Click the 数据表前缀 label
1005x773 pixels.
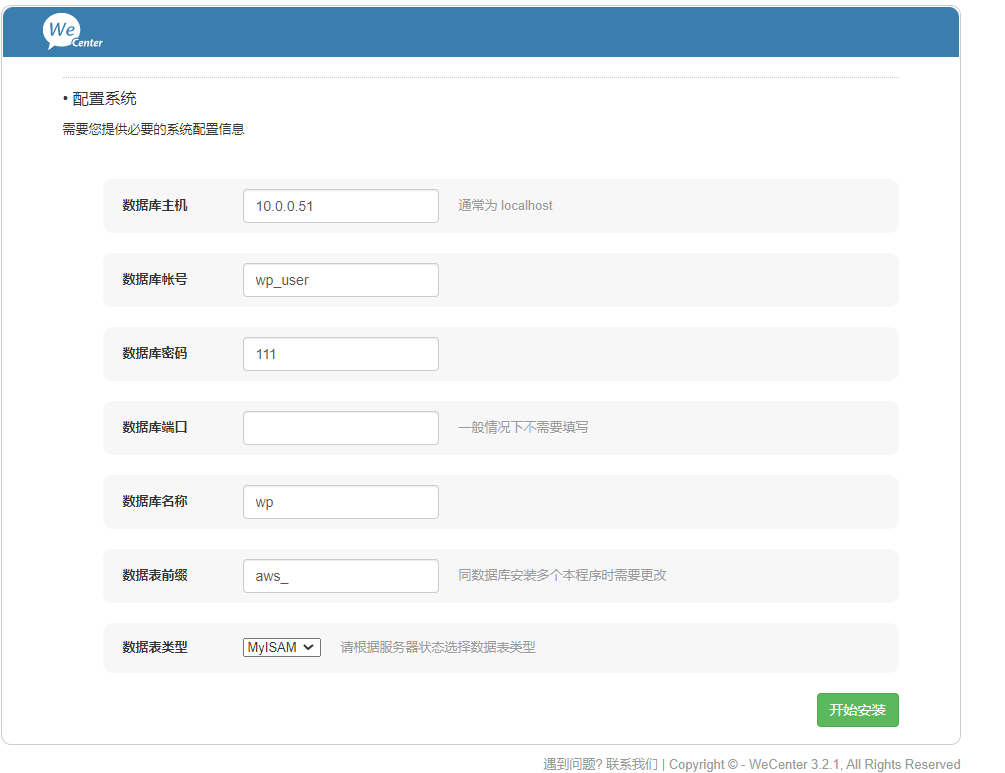click(x=154, y=576)
